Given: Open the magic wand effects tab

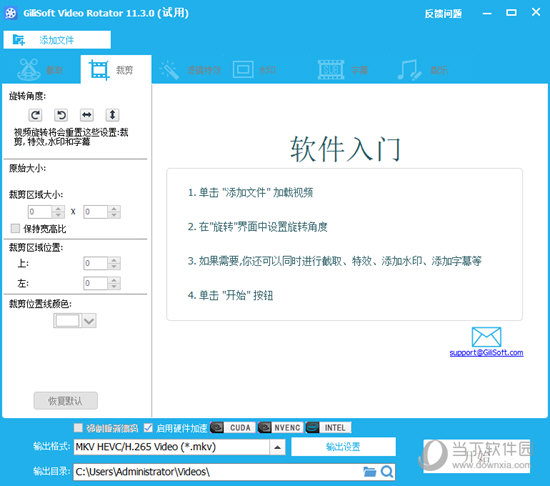Looking at the screenshot, I should (190, 70).
